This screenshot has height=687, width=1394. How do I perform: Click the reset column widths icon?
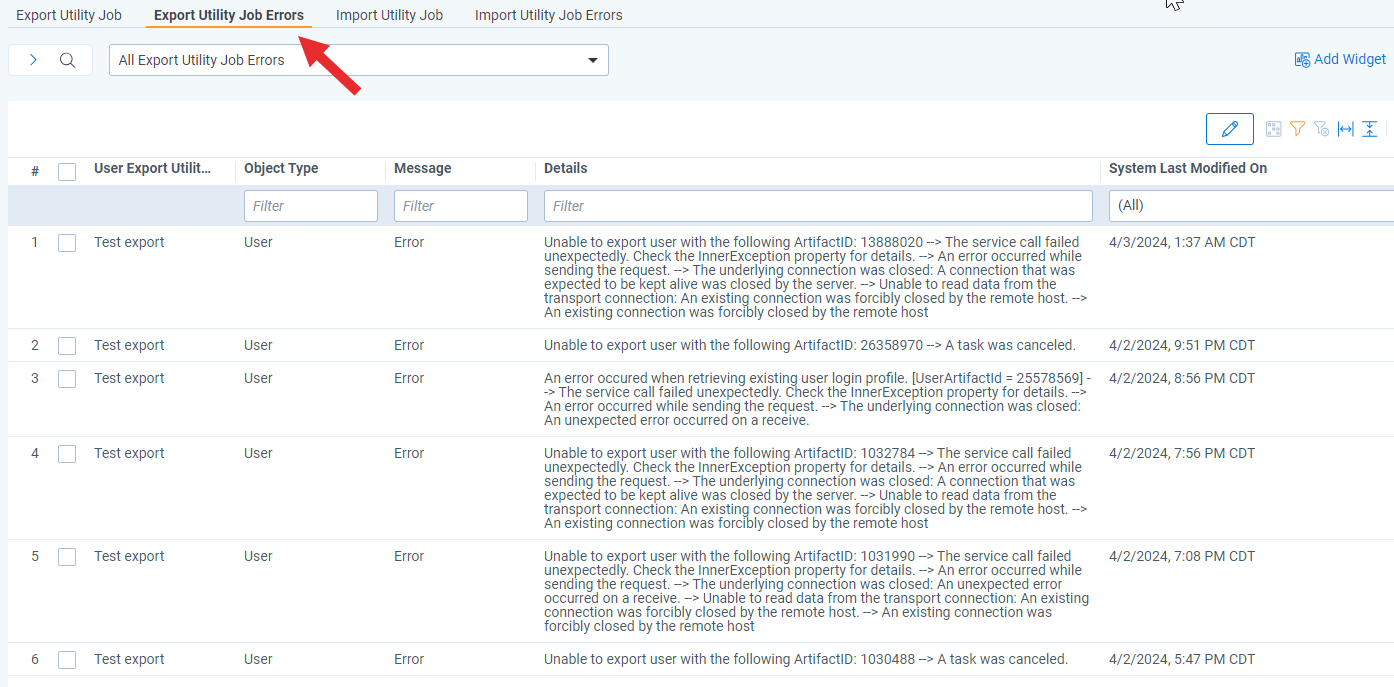pyautogui.click(x=1345, y=129)
